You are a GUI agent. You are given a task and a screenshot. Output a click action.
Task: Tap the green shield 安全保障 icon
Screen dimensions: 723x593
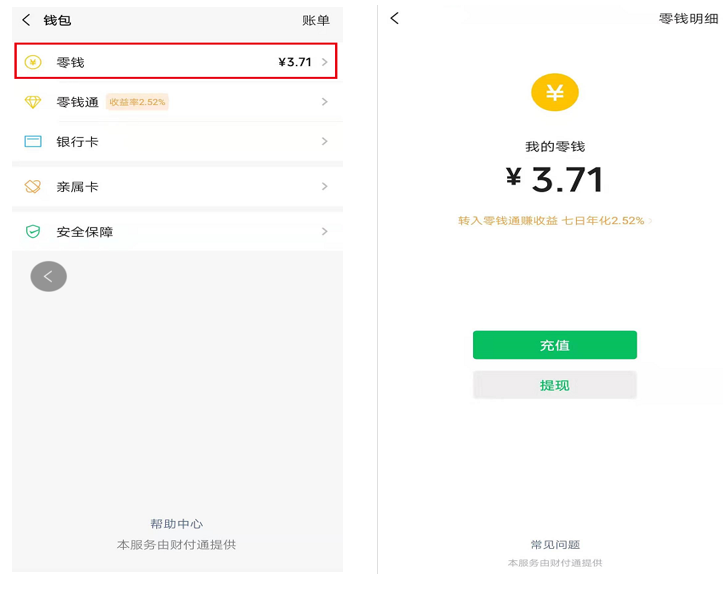click(x=33, y=231)
